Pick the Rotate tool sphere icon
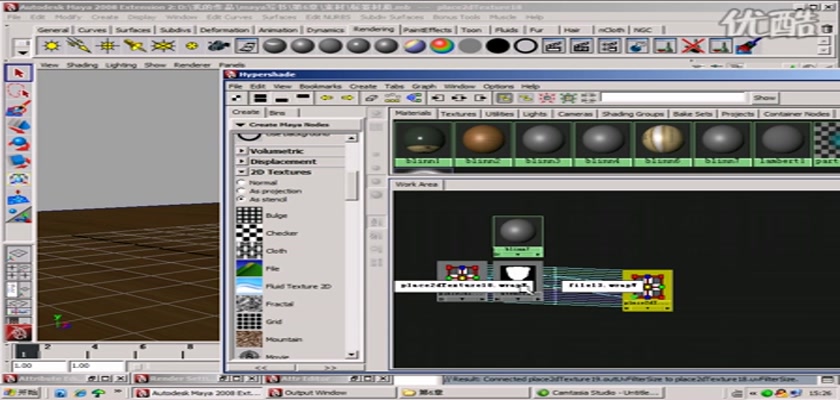 pos(19,144)
